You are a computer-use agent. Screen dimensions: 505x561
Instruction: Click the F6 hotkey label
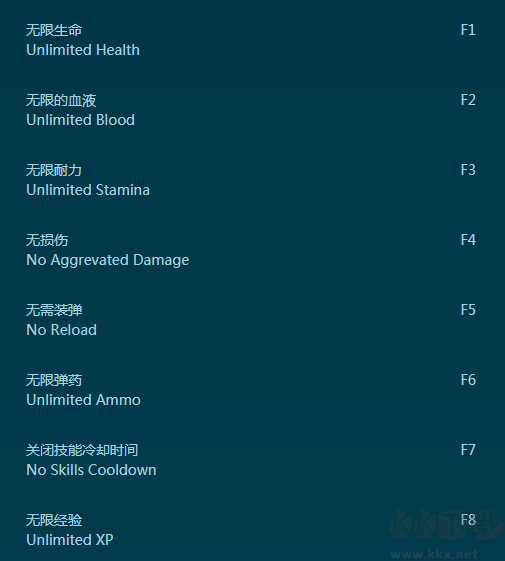pos(468,380)
